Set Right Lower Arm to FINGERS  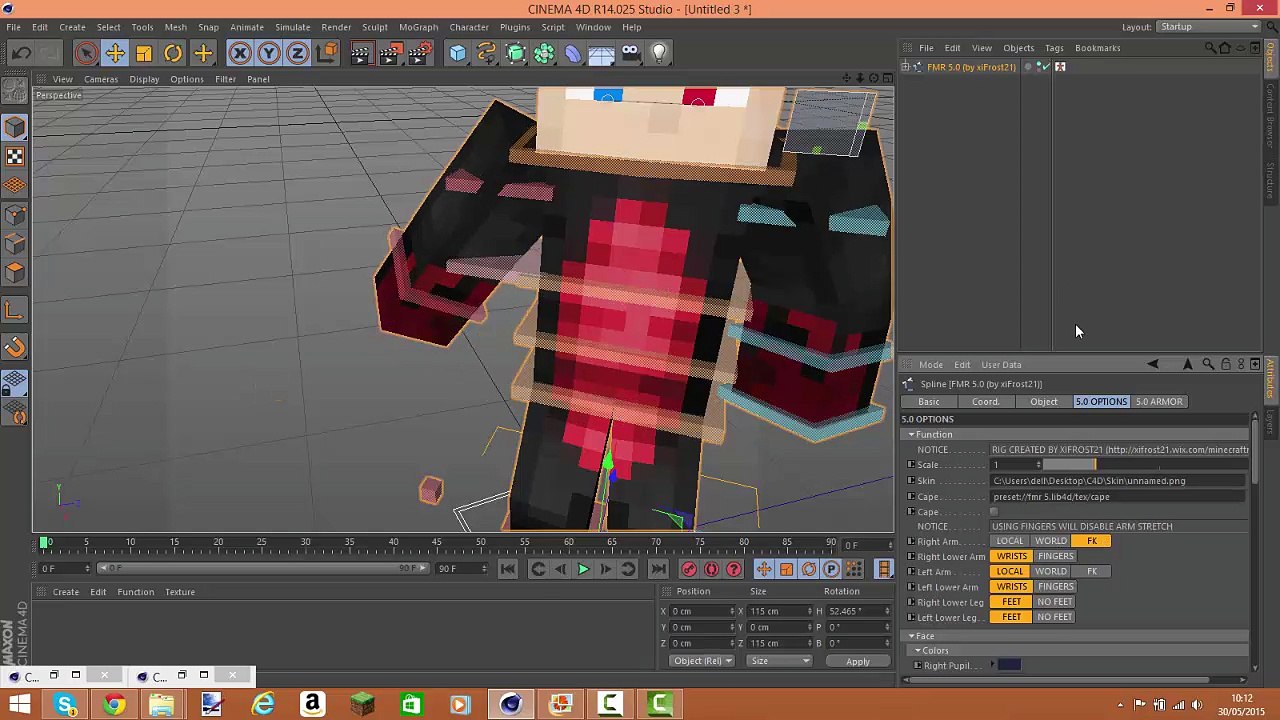coord(1055,556)
